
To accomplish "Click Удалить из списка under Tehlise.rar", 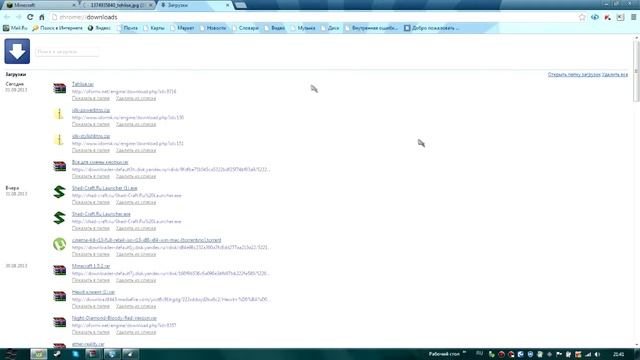I will point(136,98).
